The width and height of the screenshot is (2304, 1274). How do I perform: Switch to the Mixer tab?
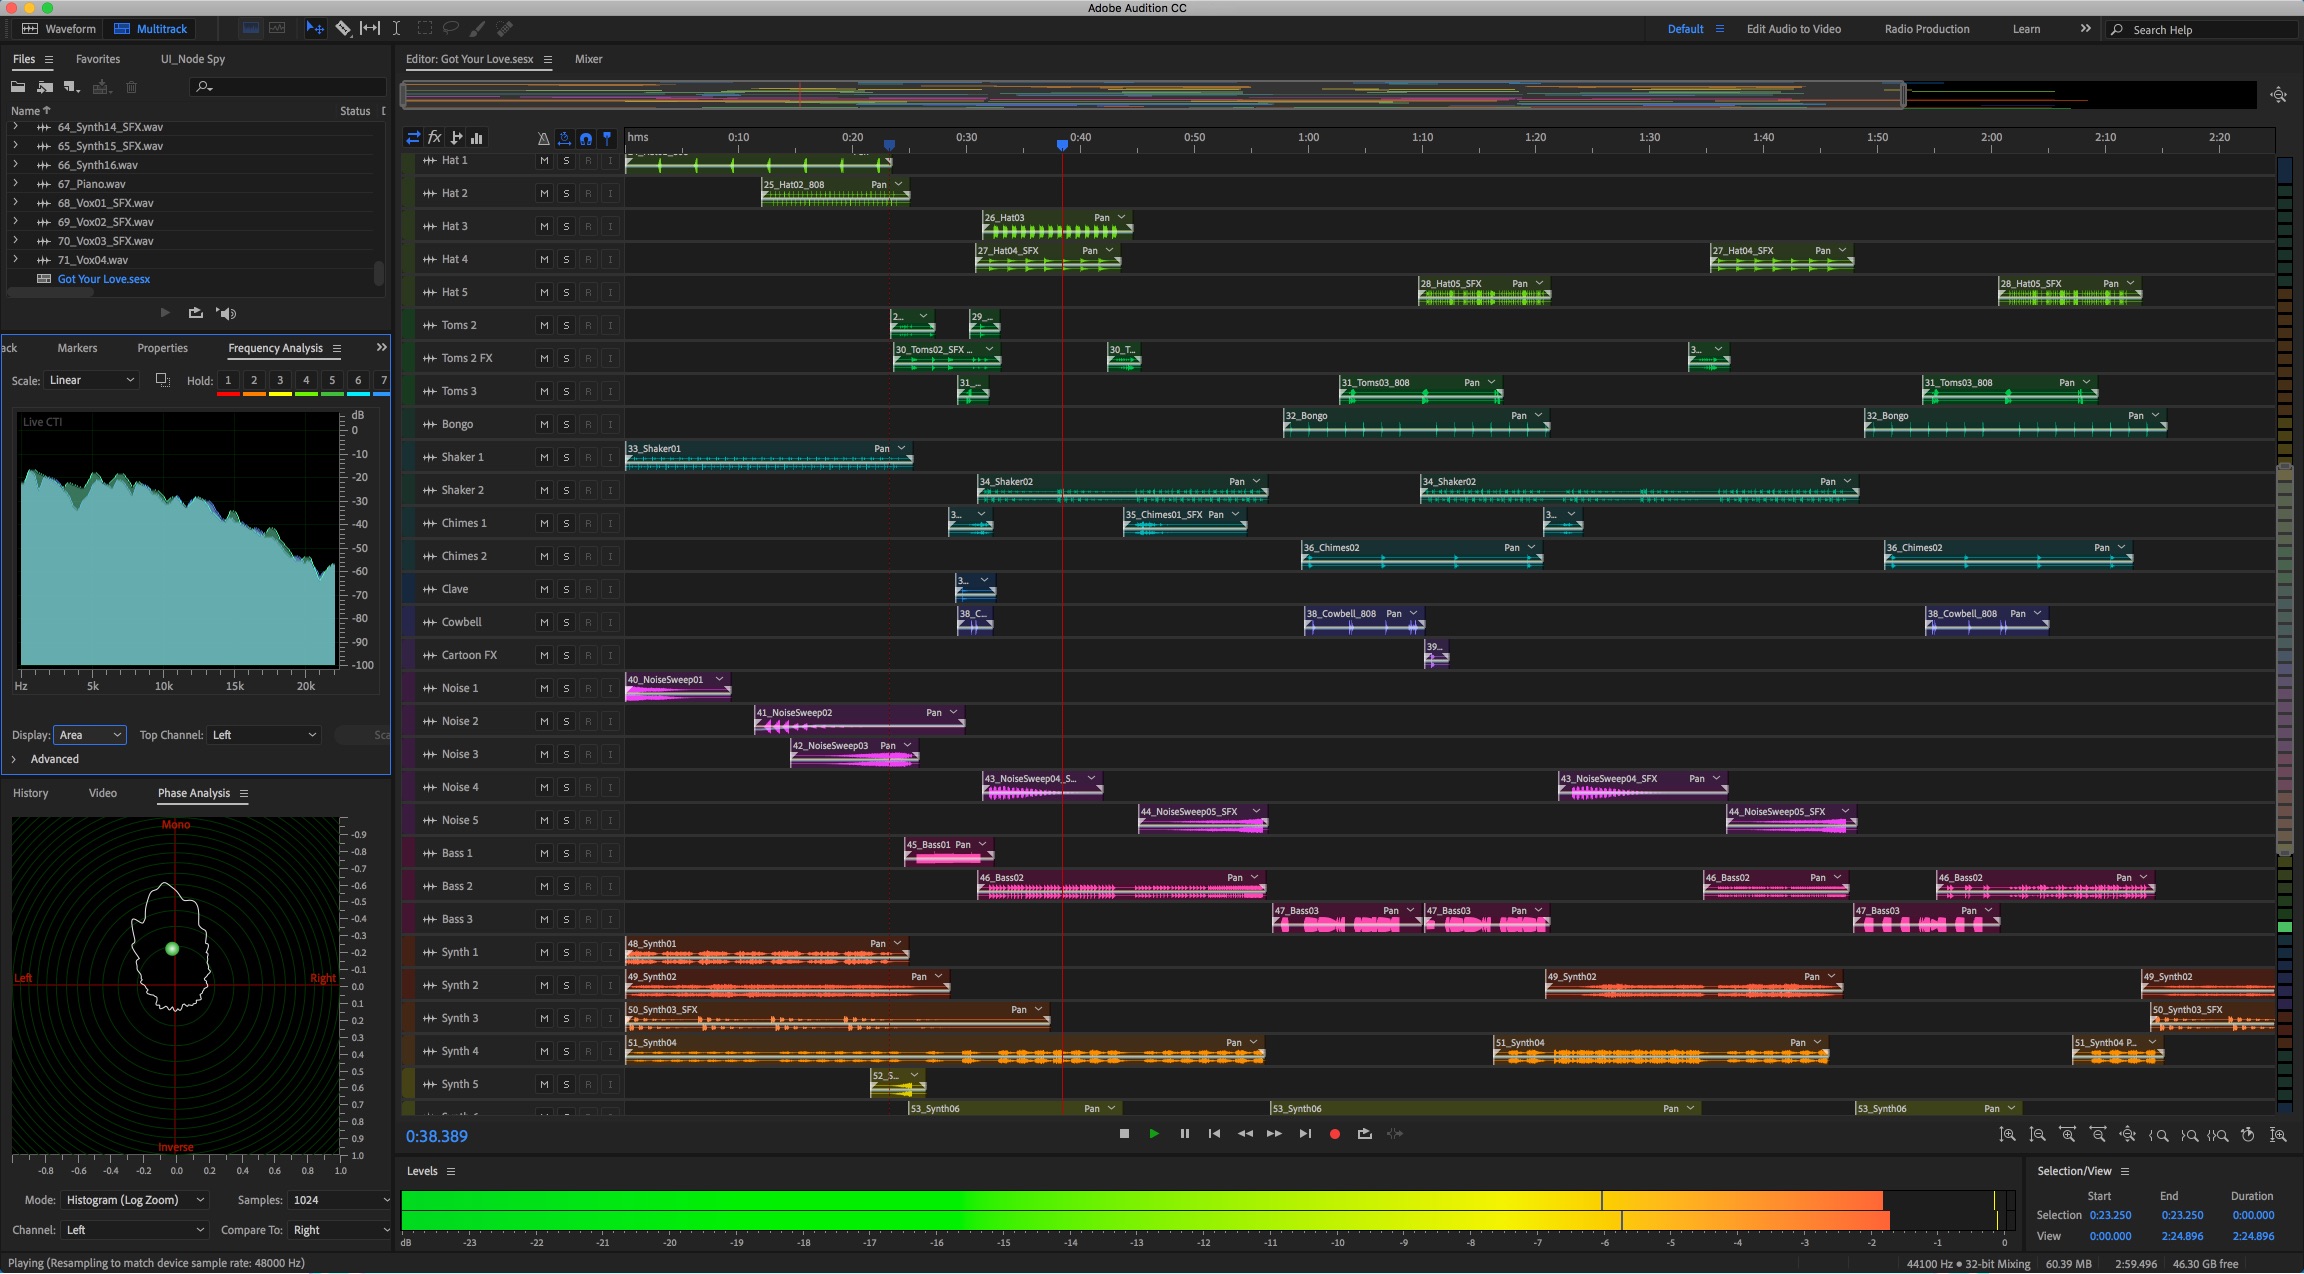click(588, 59)
